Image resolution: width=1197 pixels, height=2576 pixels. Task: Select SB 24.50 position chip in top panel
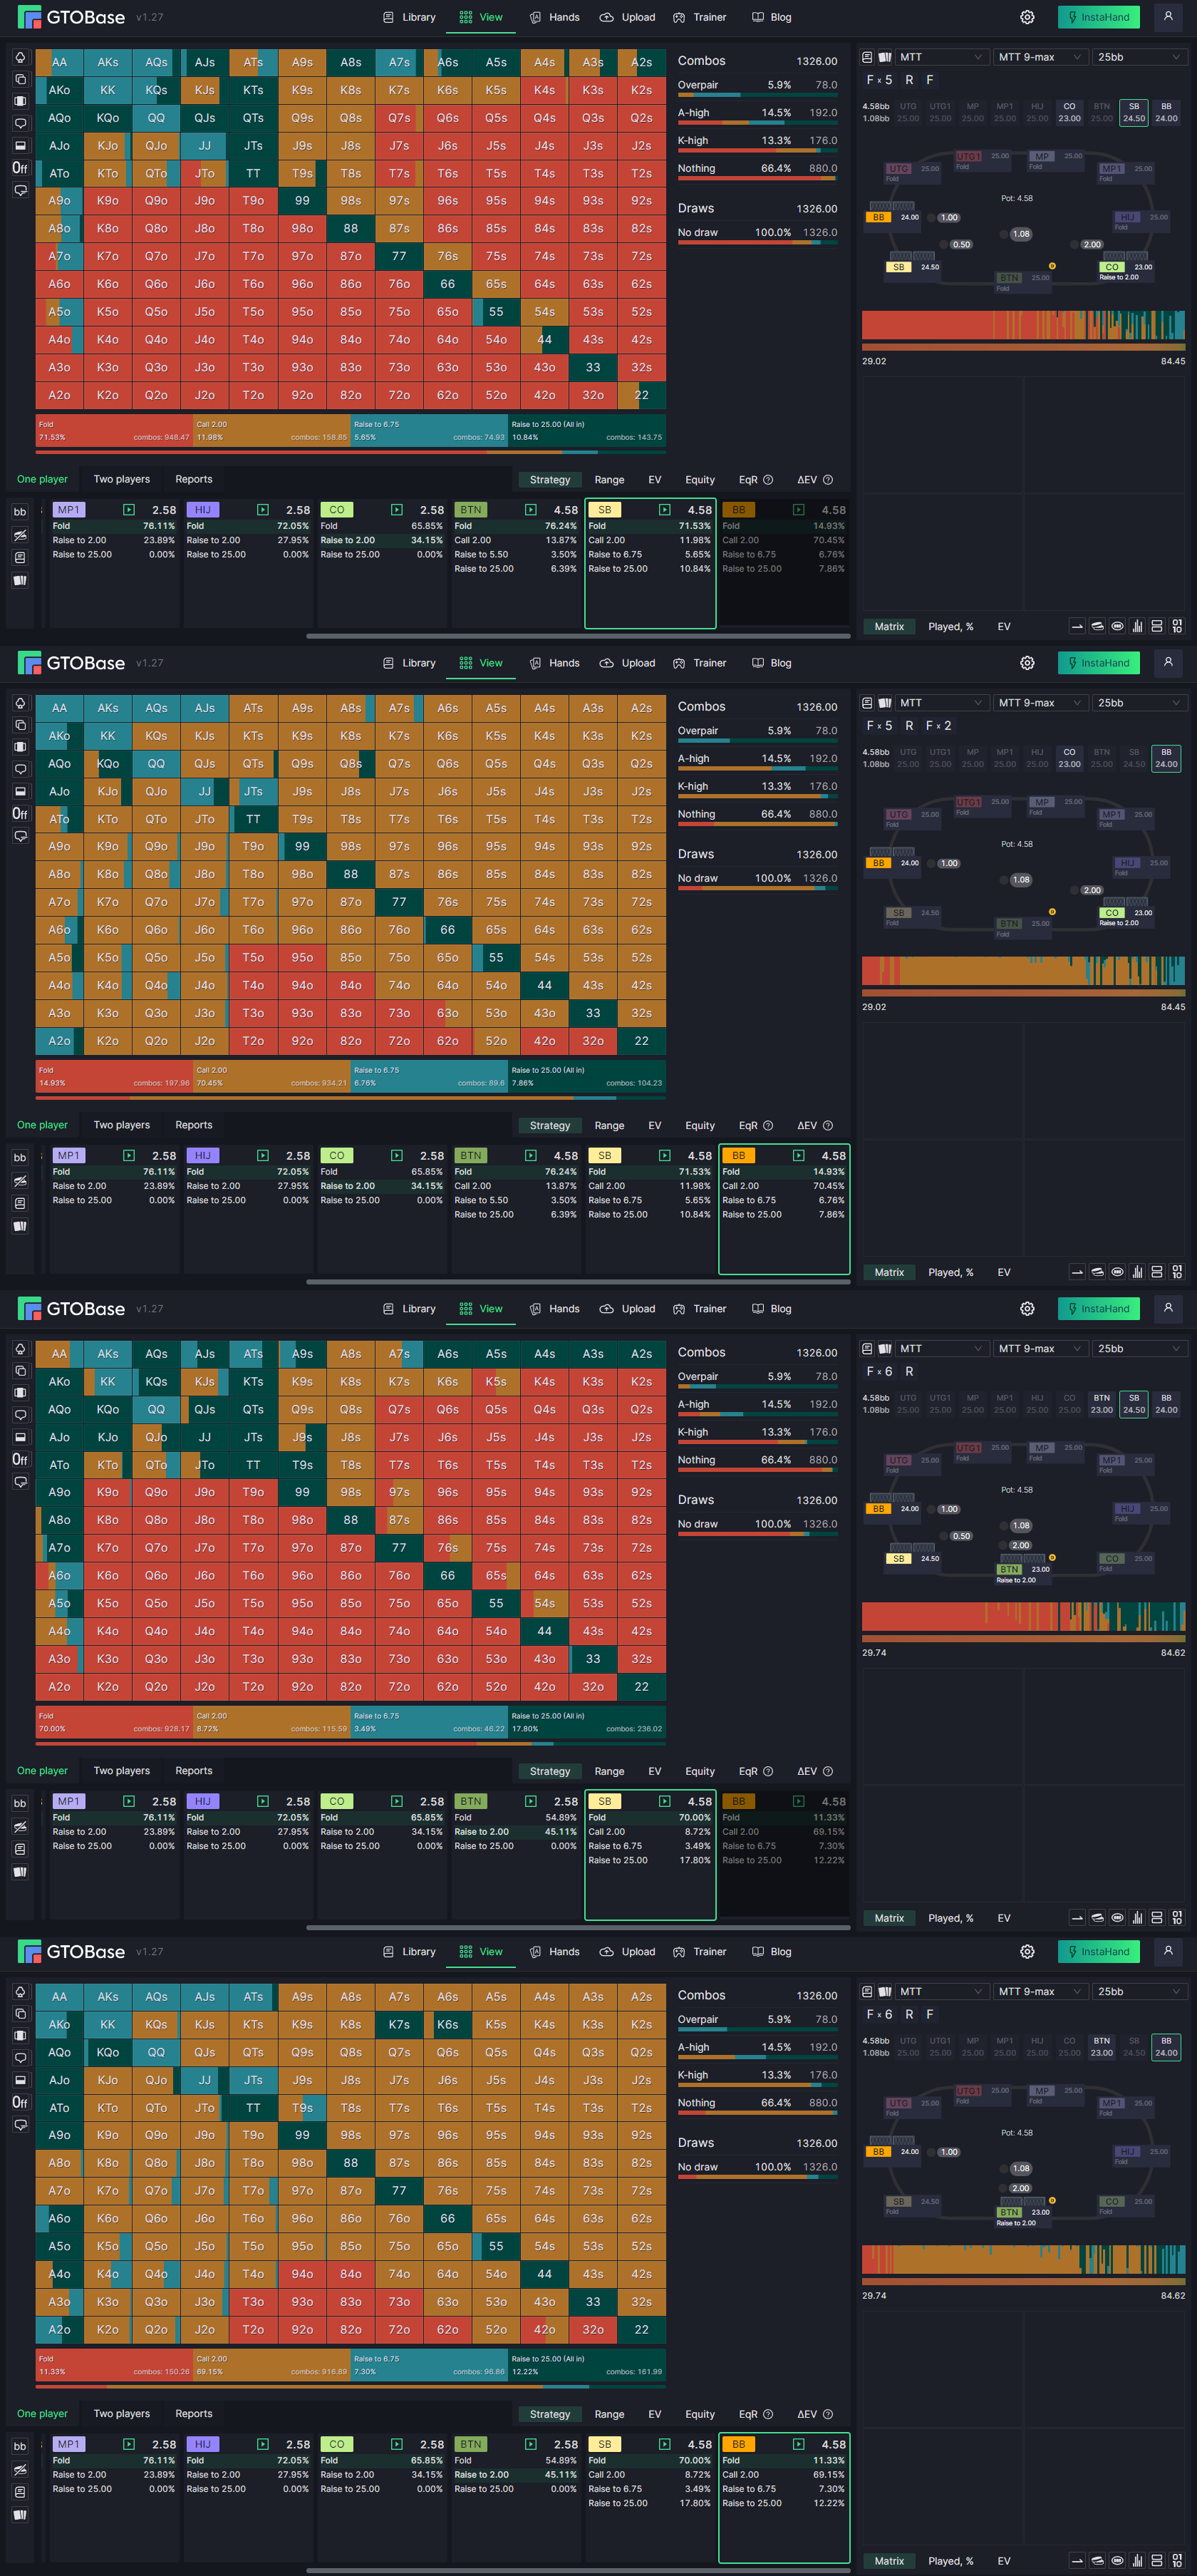1133,112
